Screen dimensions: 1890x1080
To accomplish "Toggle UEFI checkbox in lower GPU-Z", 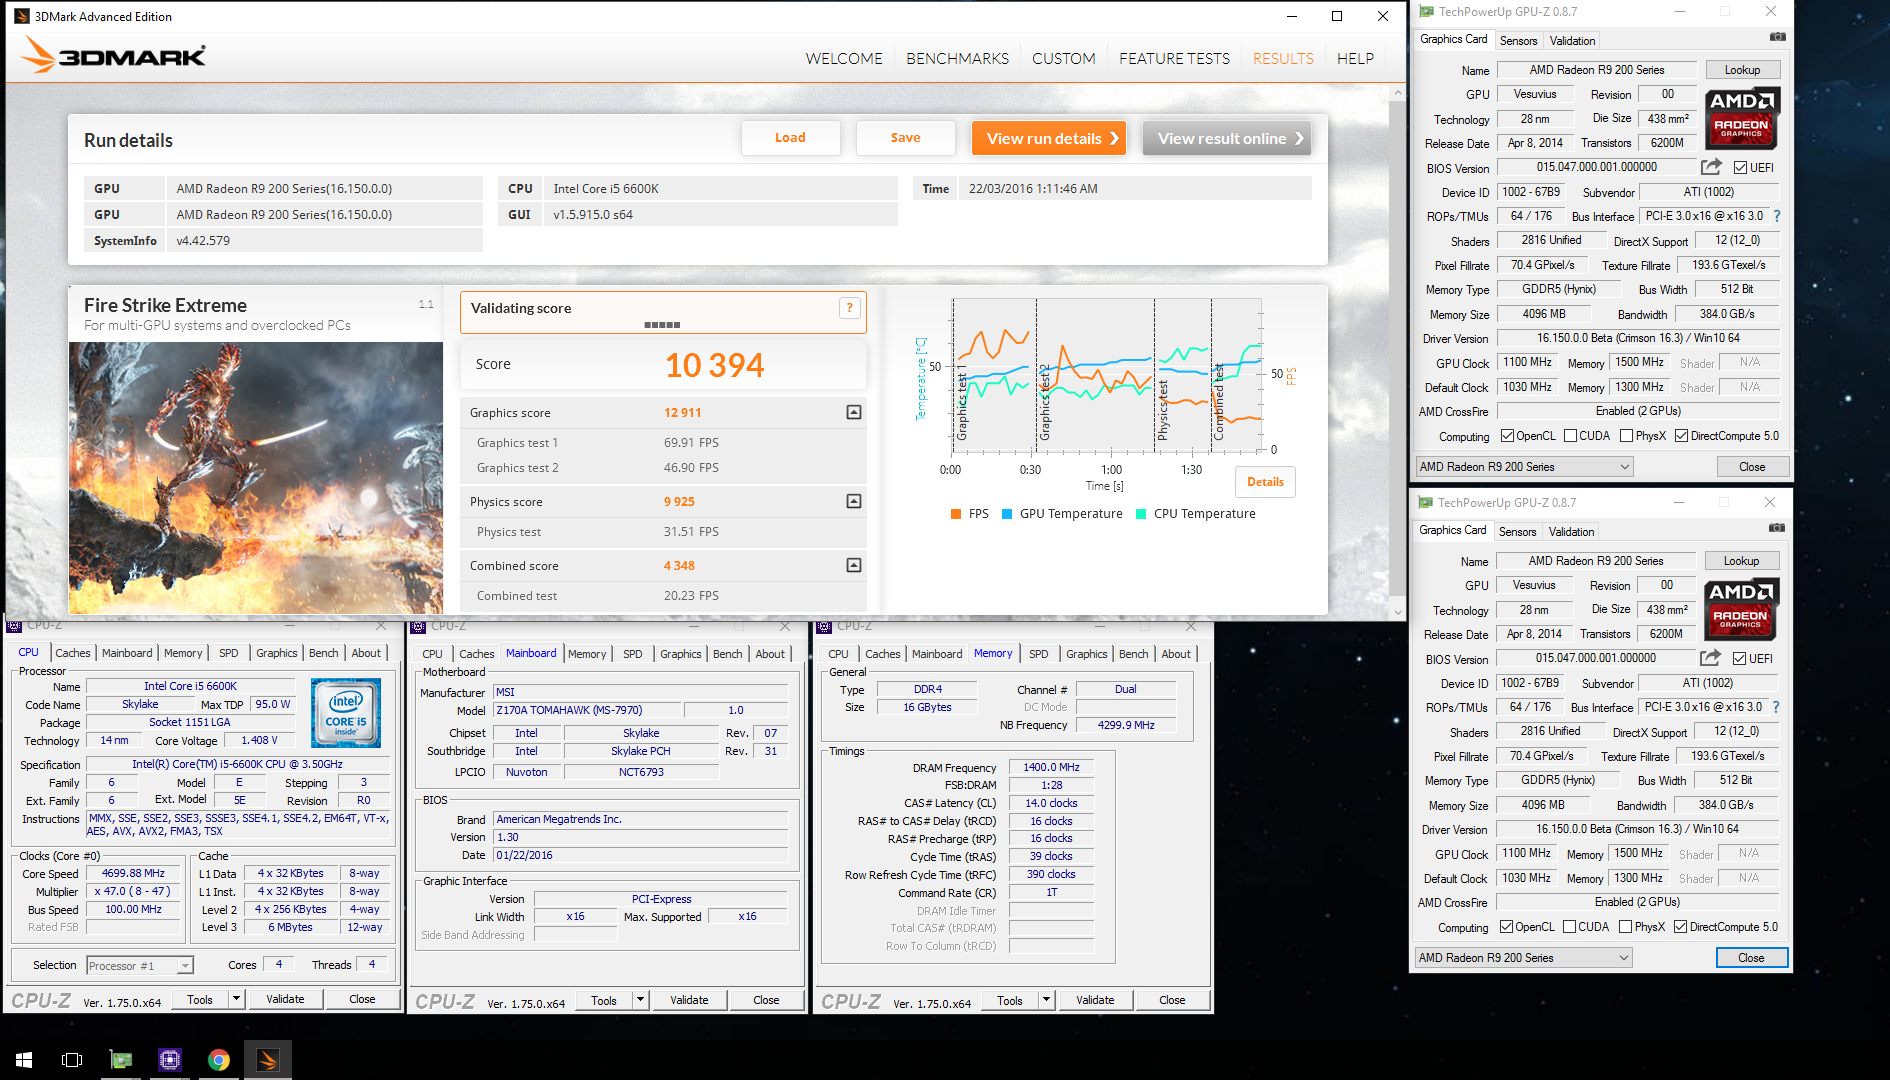I will 1739,659.
